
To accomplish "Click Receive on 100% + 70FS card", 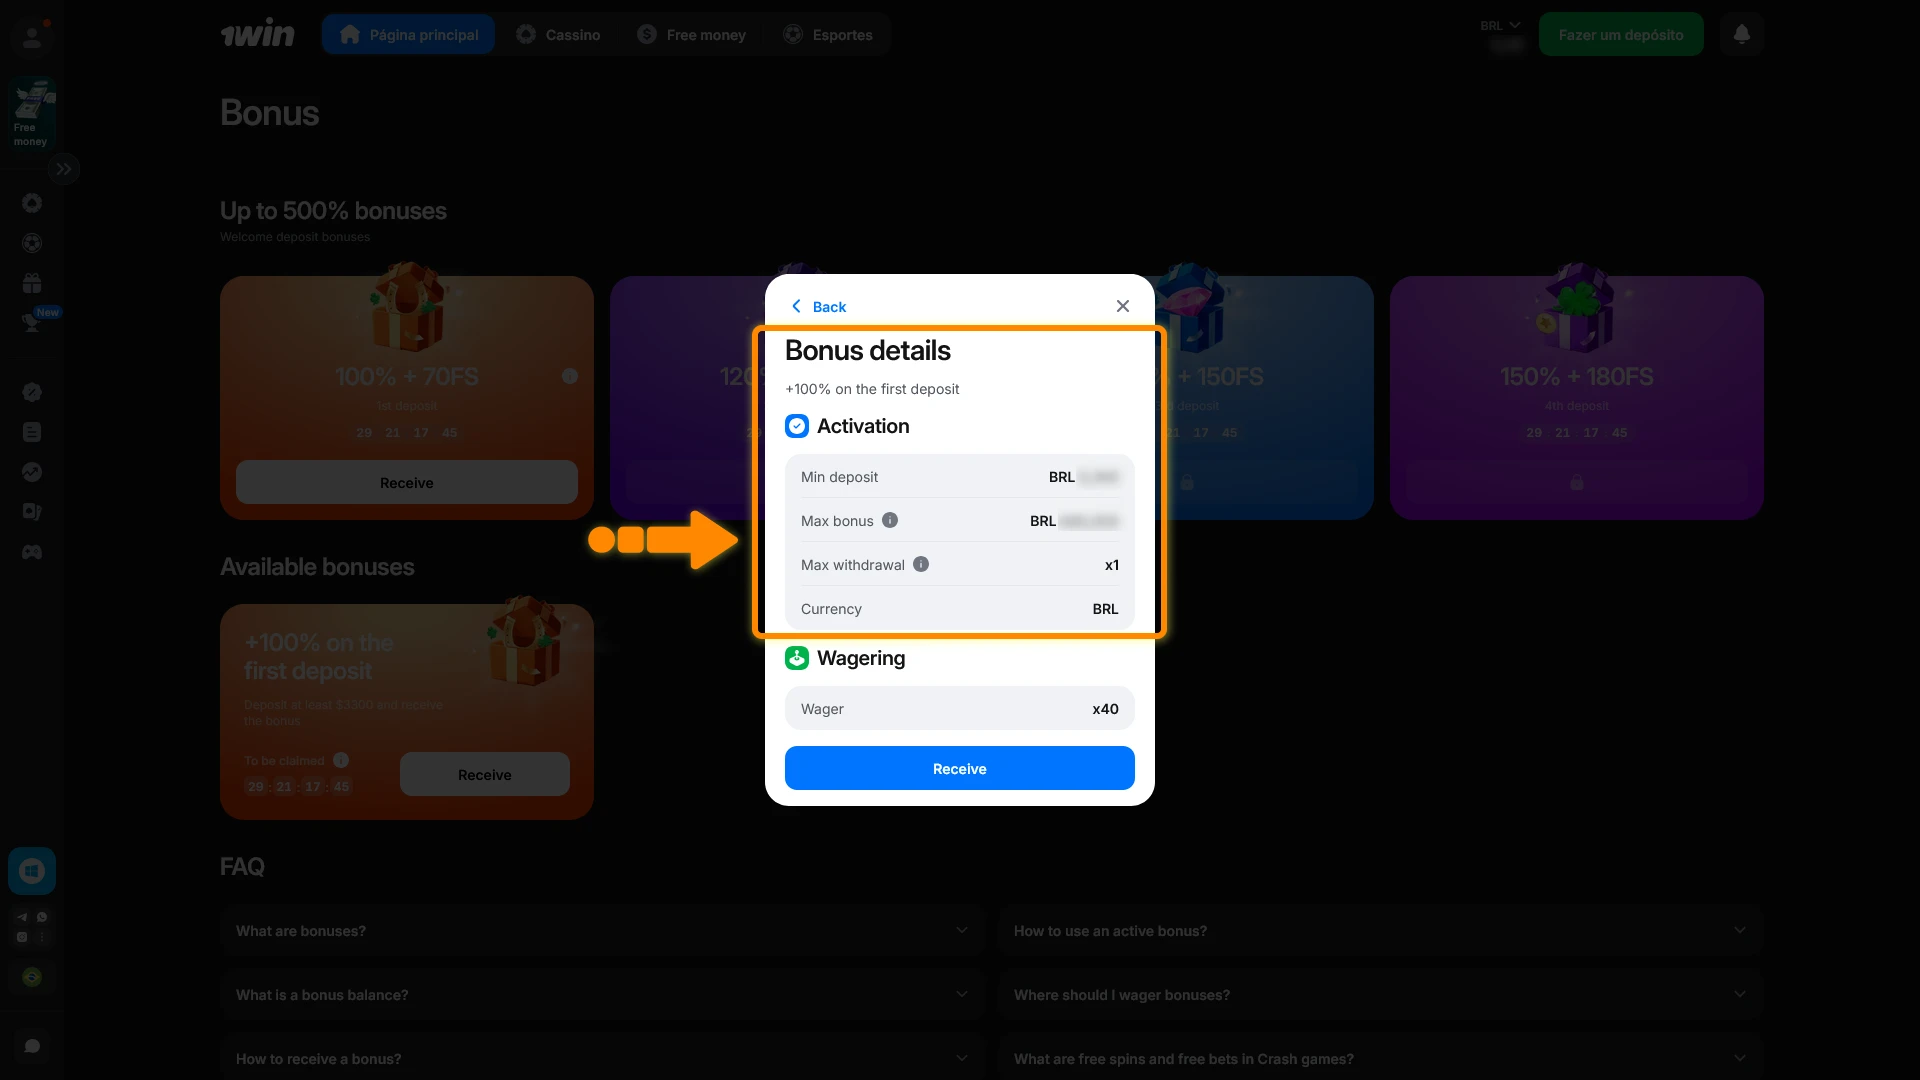I will 406,482.
